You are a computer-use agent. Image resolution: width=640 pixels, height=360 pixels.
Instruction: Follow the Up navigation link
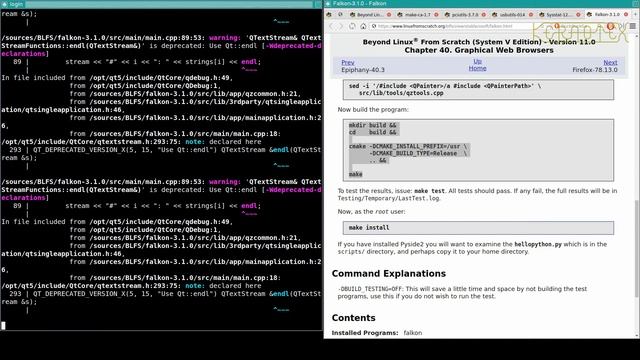click(477, 61)
